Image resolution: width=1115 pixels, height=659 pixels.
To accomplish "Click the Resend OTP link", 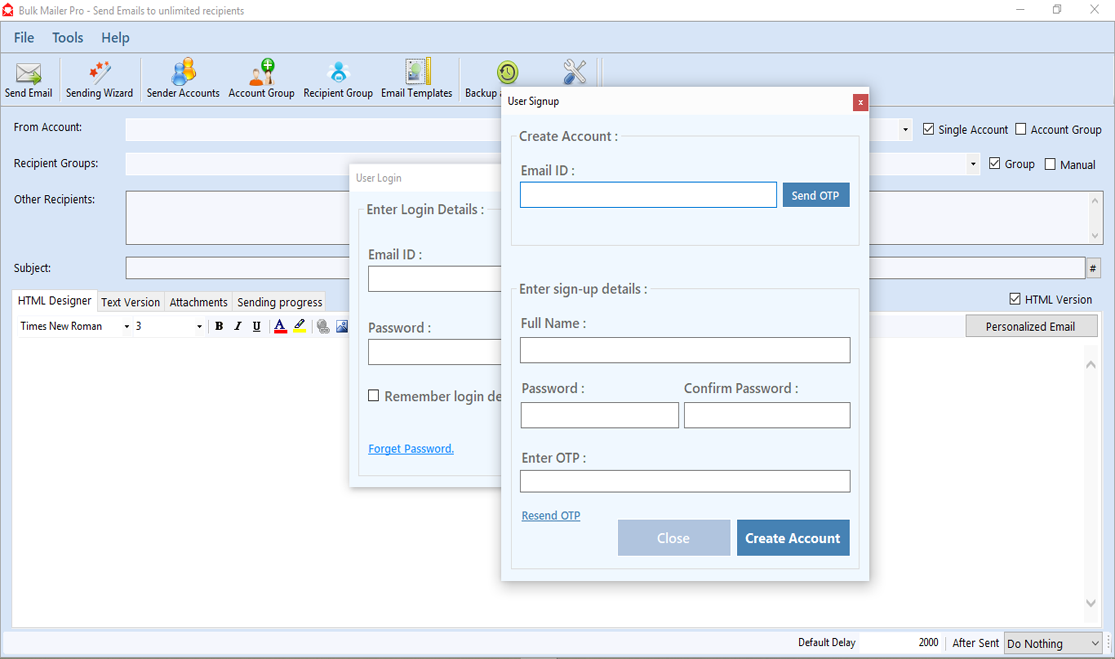I will tap(551, 515).
